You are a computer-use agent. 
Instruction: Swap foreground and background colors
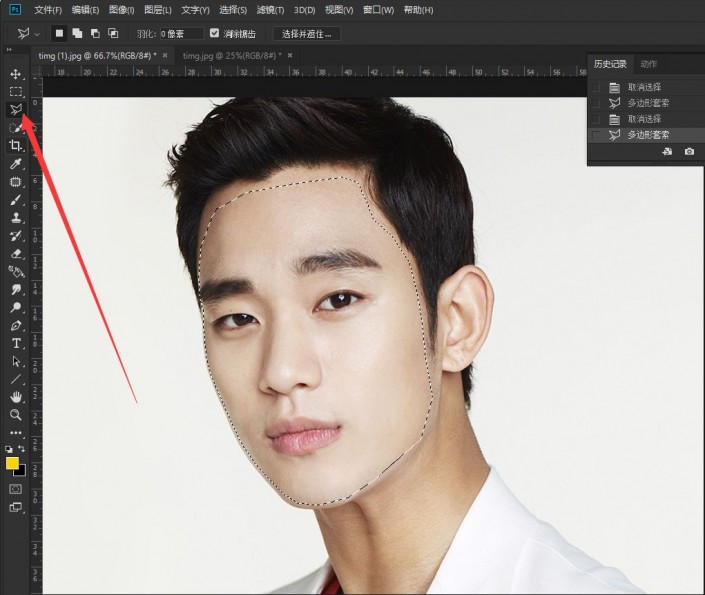[x=21, y=448]
